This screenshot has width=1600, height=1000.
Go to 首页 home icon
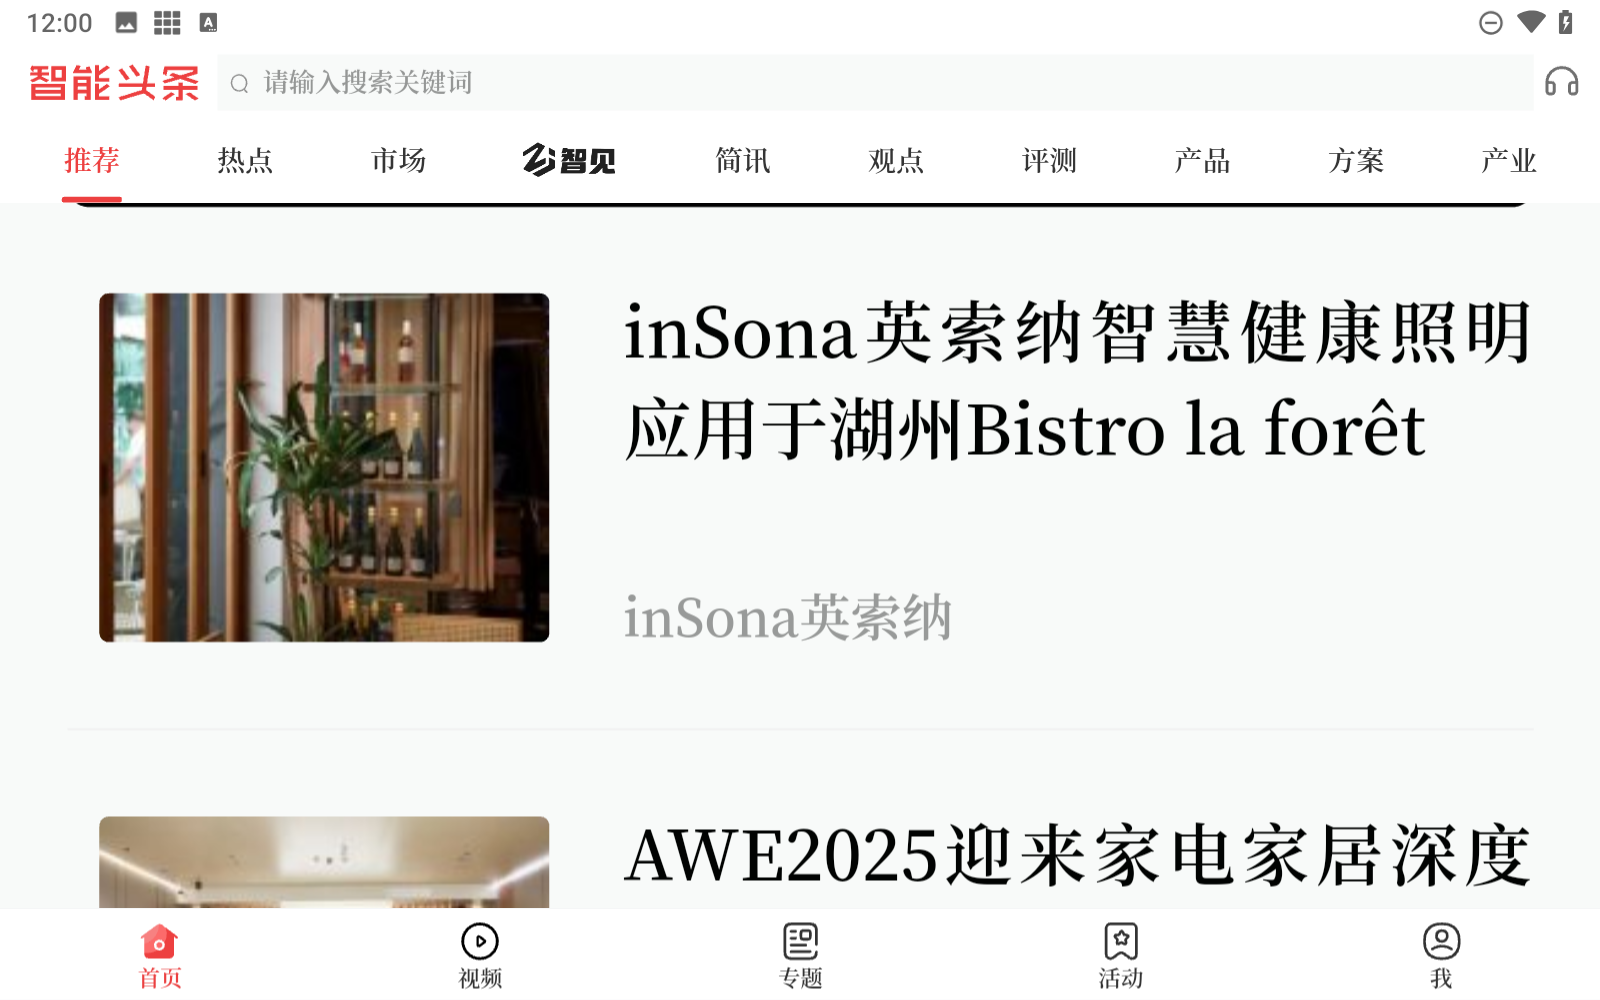tap(159, 941)
